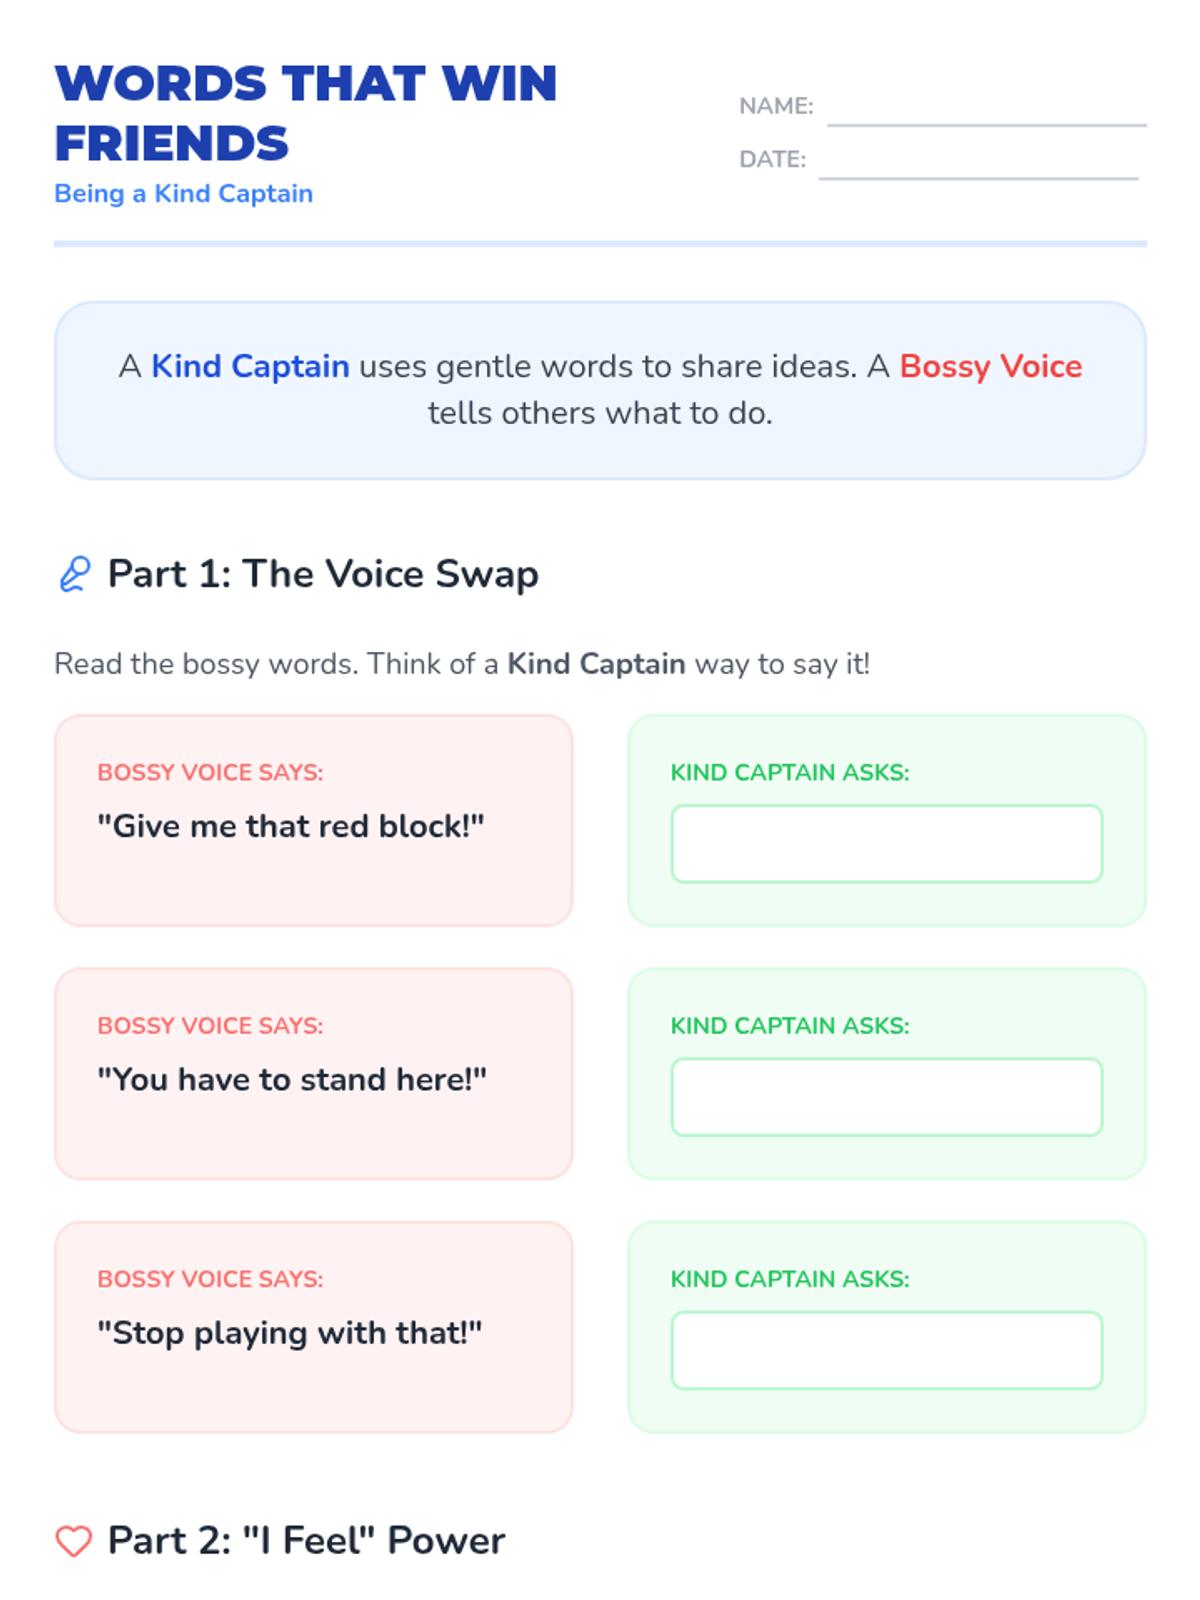The height and width of the screenshot is (1600, 1200).
Task: Click the first "Bossy Voice Says:" label
Action: pyautogui.click(x=210, y=772)
